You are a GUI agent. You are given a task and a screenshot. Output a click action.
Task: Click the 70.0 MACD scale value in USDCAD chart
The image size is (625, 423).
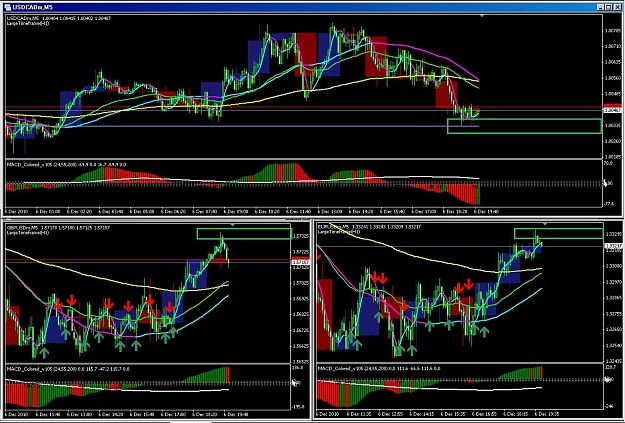click(608, 163)
